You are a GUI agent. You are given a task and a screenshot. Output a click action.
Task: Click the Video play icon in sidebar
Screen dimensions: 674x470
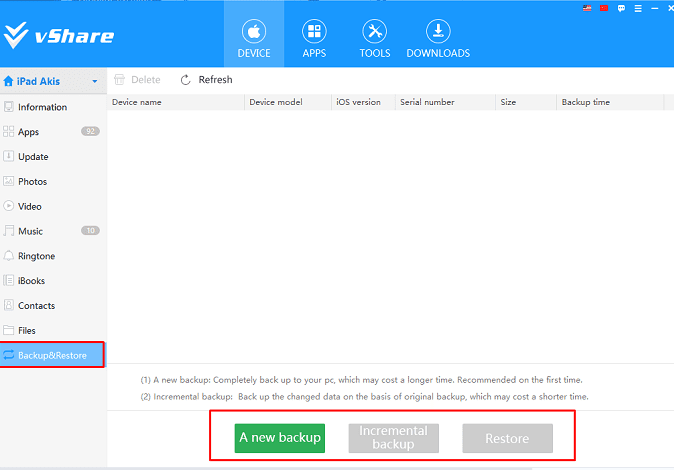8,206
